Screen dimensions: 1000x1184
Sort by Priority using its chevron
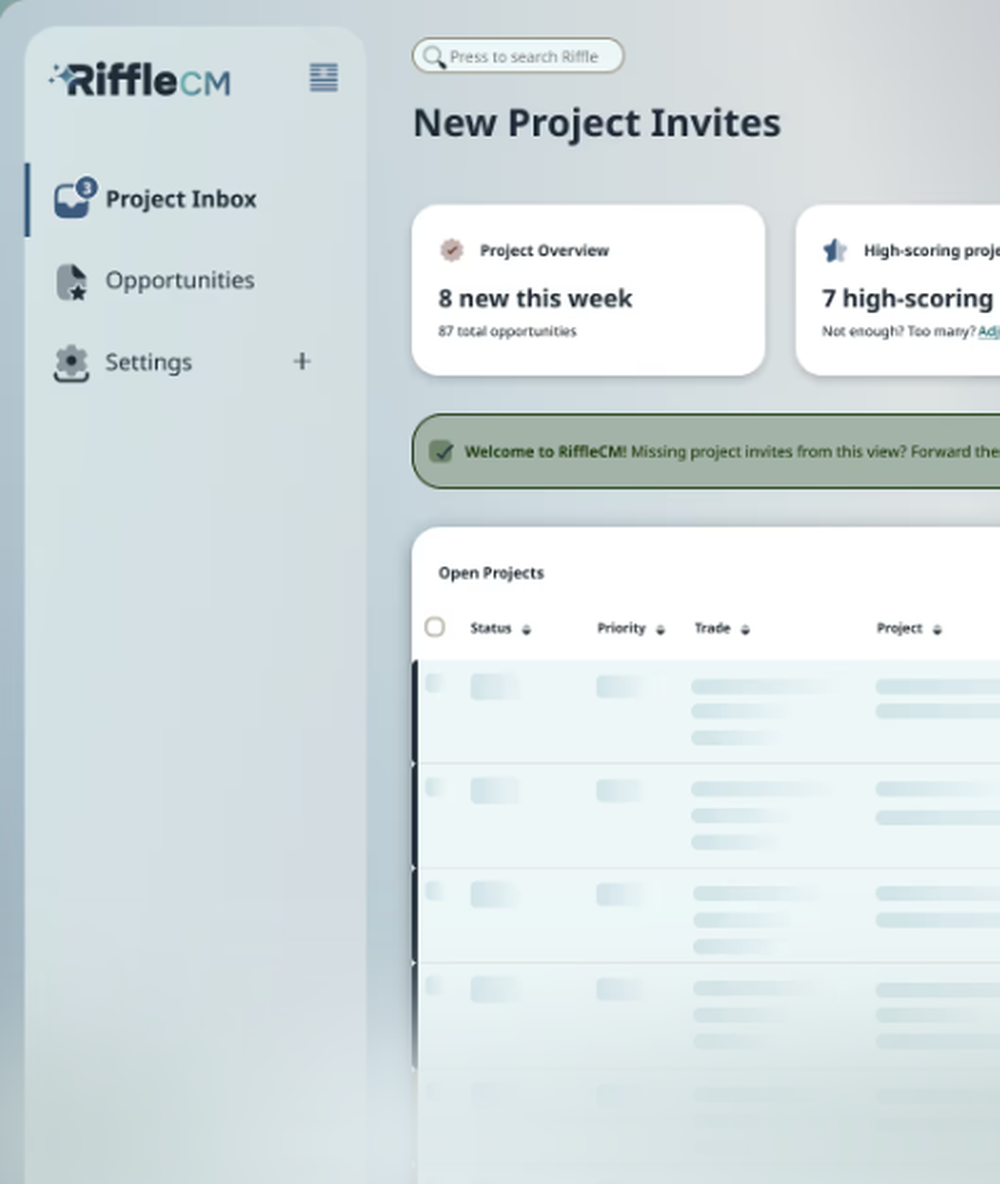tap(660, 630)
